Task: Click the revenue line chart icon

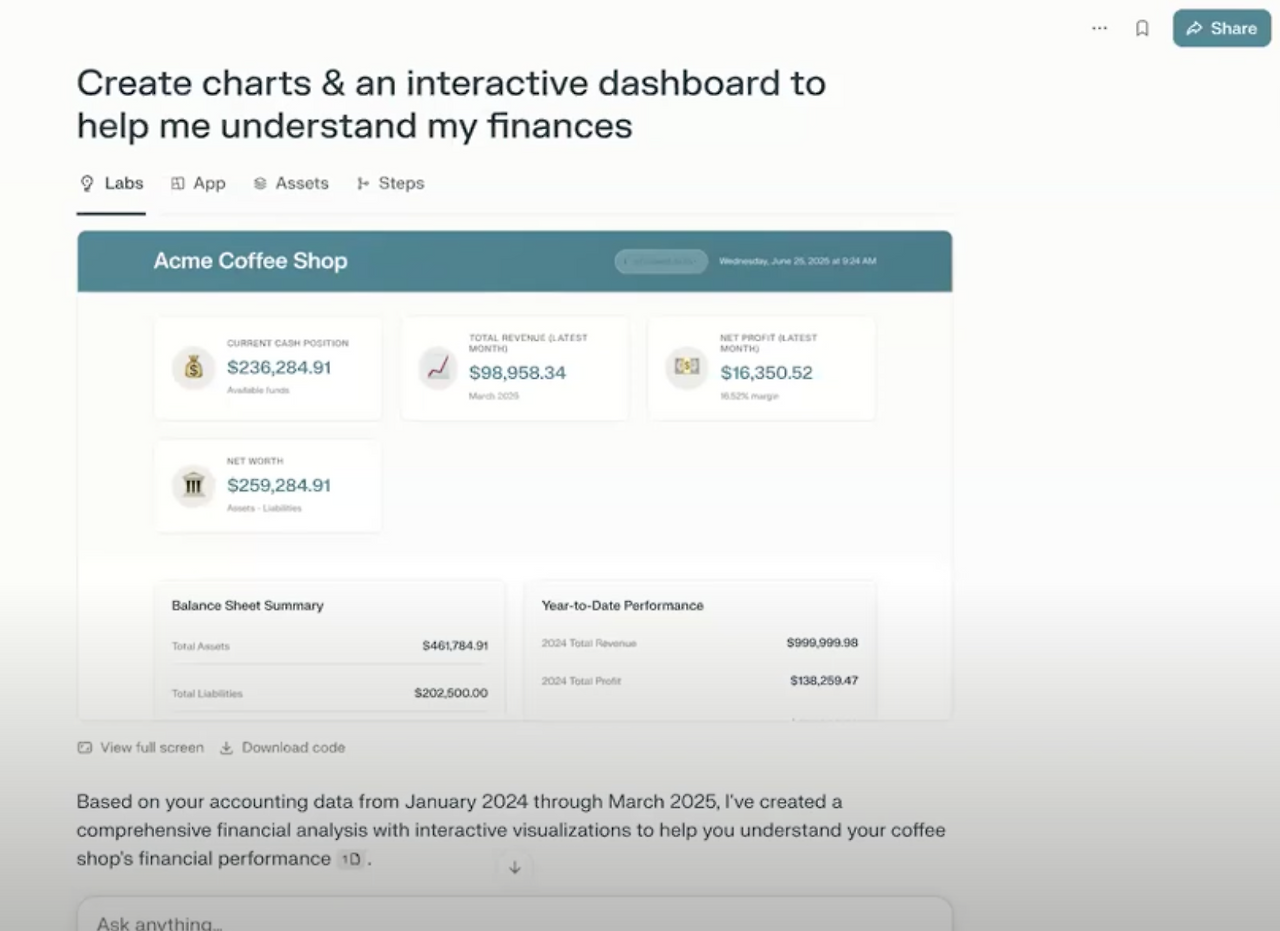Action: (438, 368)
